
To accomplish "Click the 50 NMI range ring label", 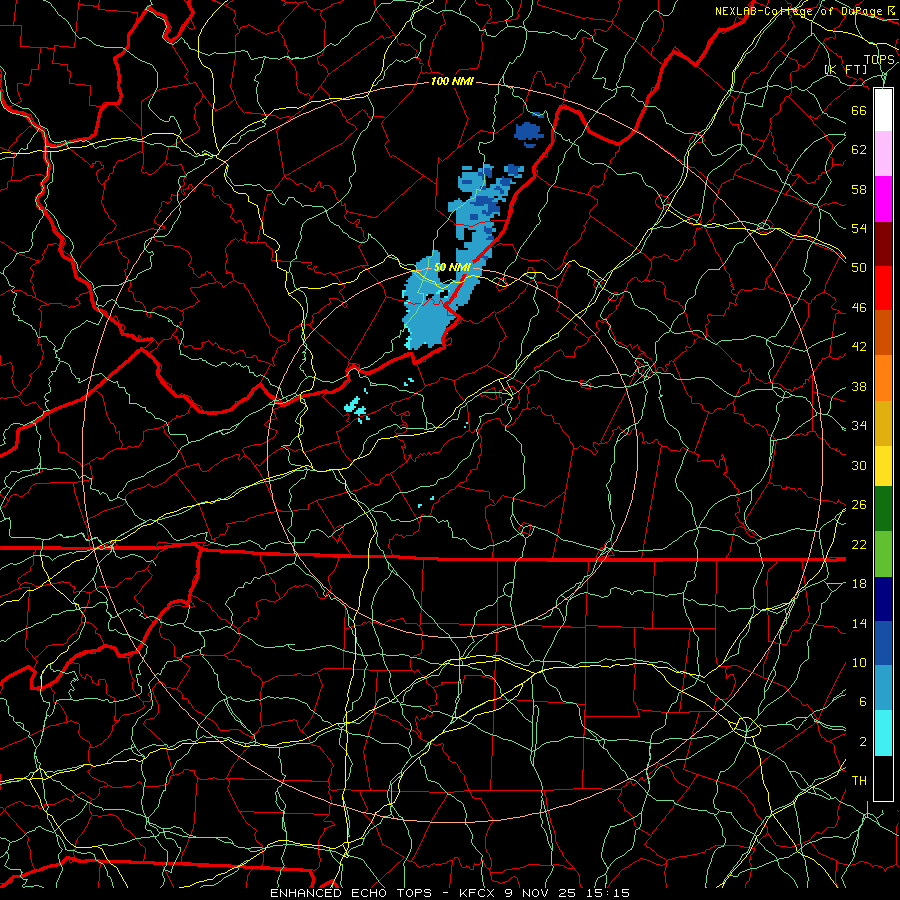I will click(452, 267).
